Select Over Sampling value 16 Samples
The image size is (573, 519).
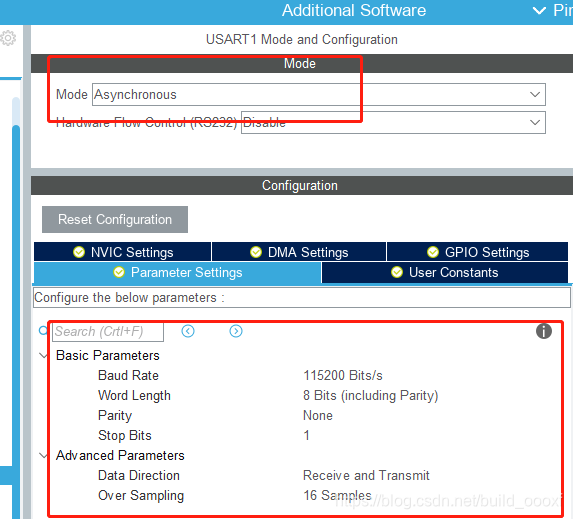point(337,495)
